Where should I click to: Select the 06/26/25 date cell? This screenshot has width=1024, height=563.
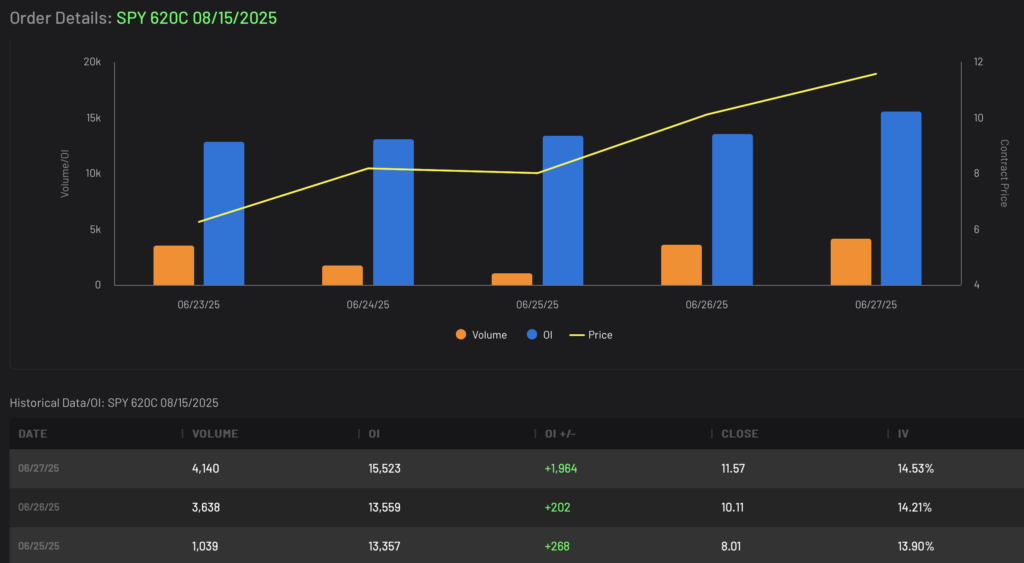point(39,507)
